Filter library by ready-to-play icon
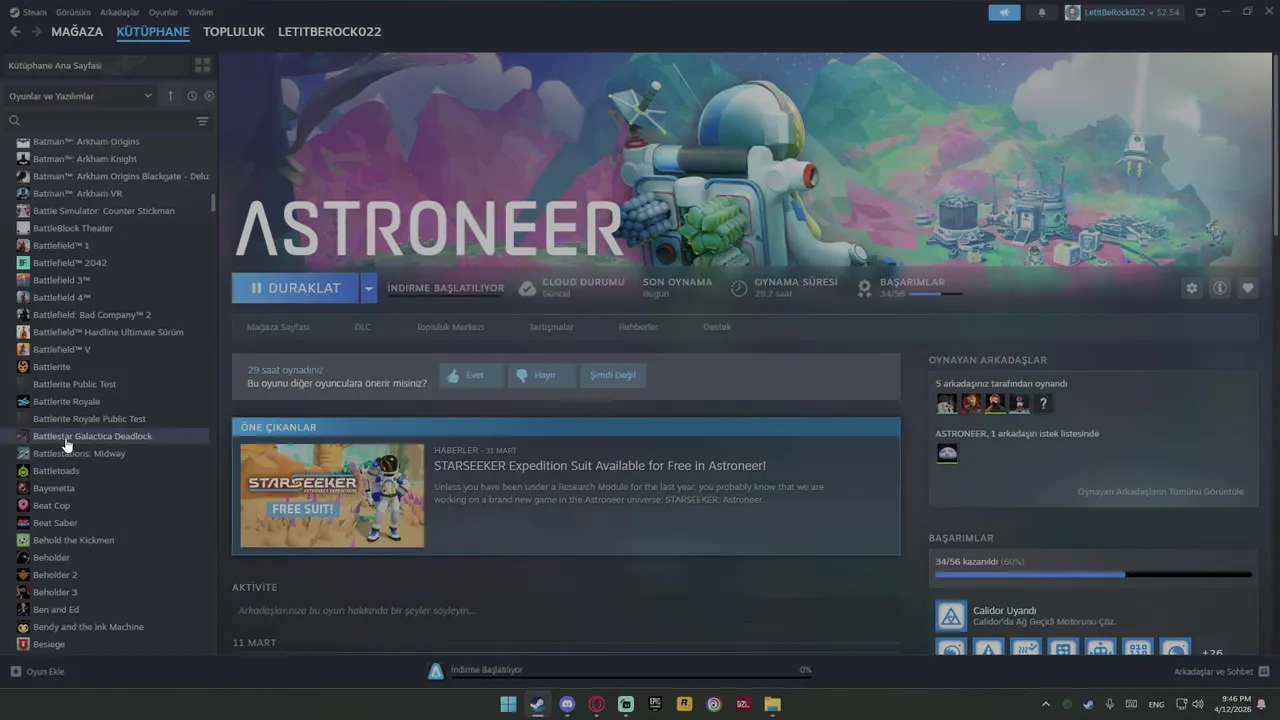The image size is (1280, 720). 209,96
